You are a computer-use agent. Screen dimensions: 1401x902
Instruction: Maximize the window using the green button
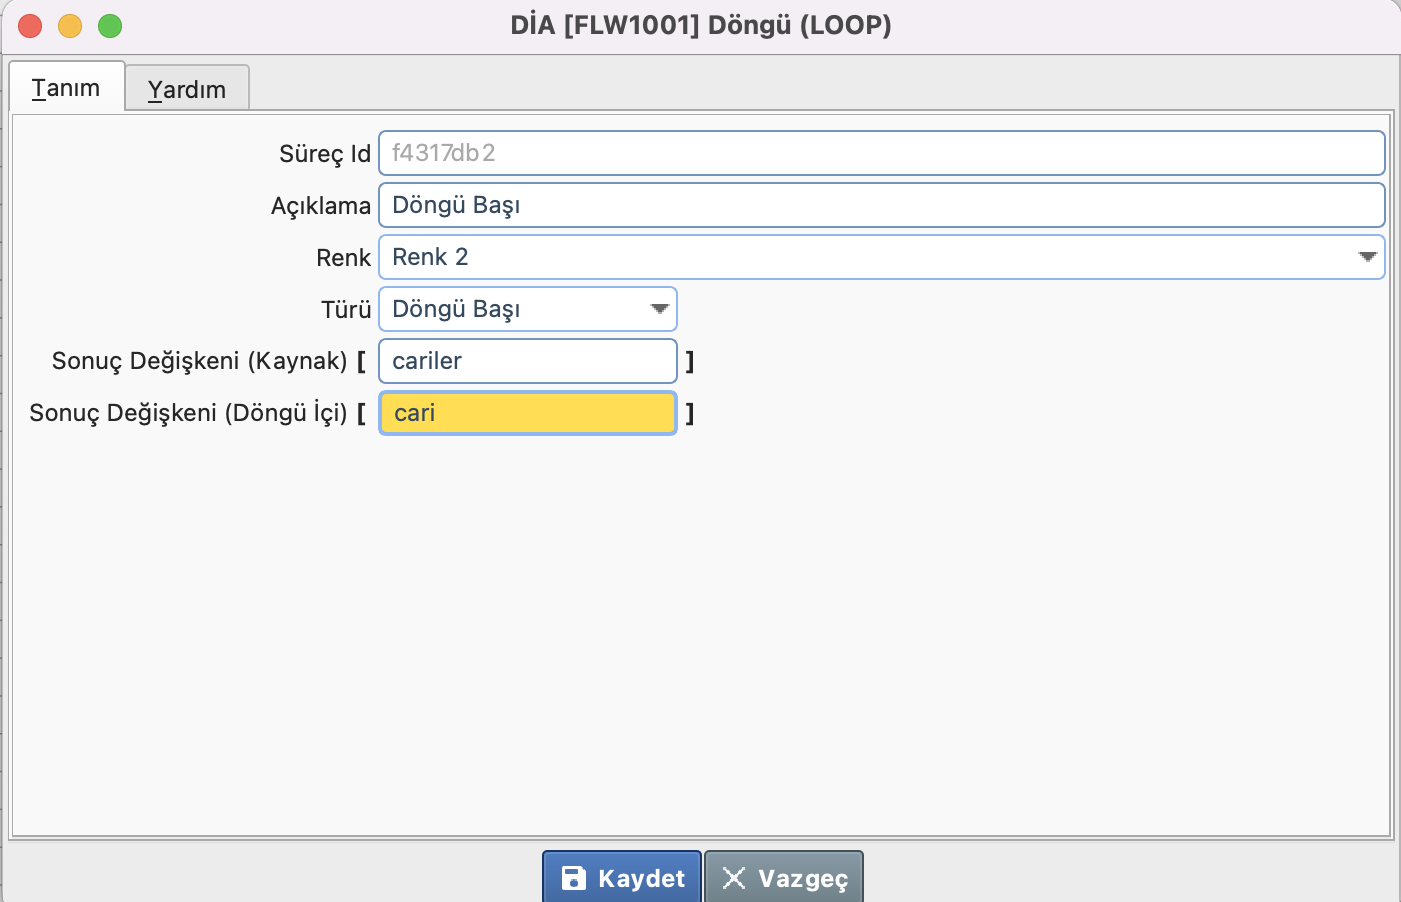pyautogui.click(x=110, y=26)
